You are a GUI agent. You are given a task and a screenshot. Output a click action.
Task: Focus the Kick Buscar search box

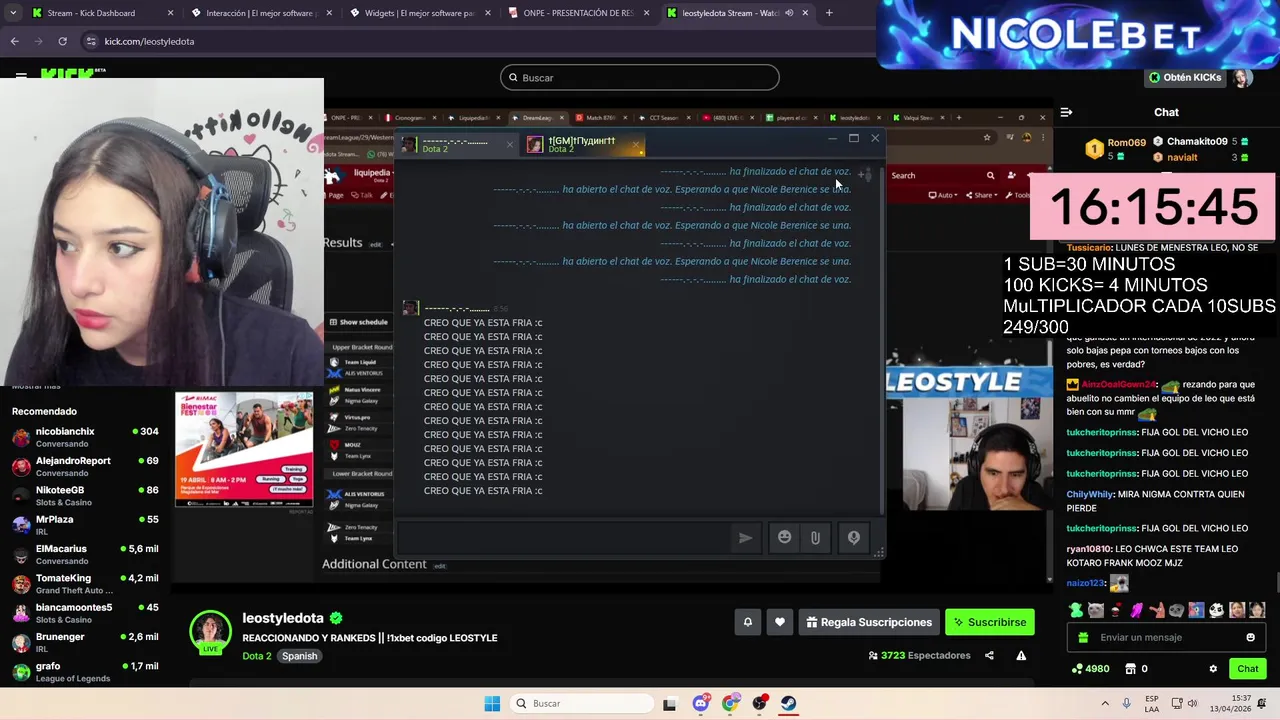tap(640, 77)
